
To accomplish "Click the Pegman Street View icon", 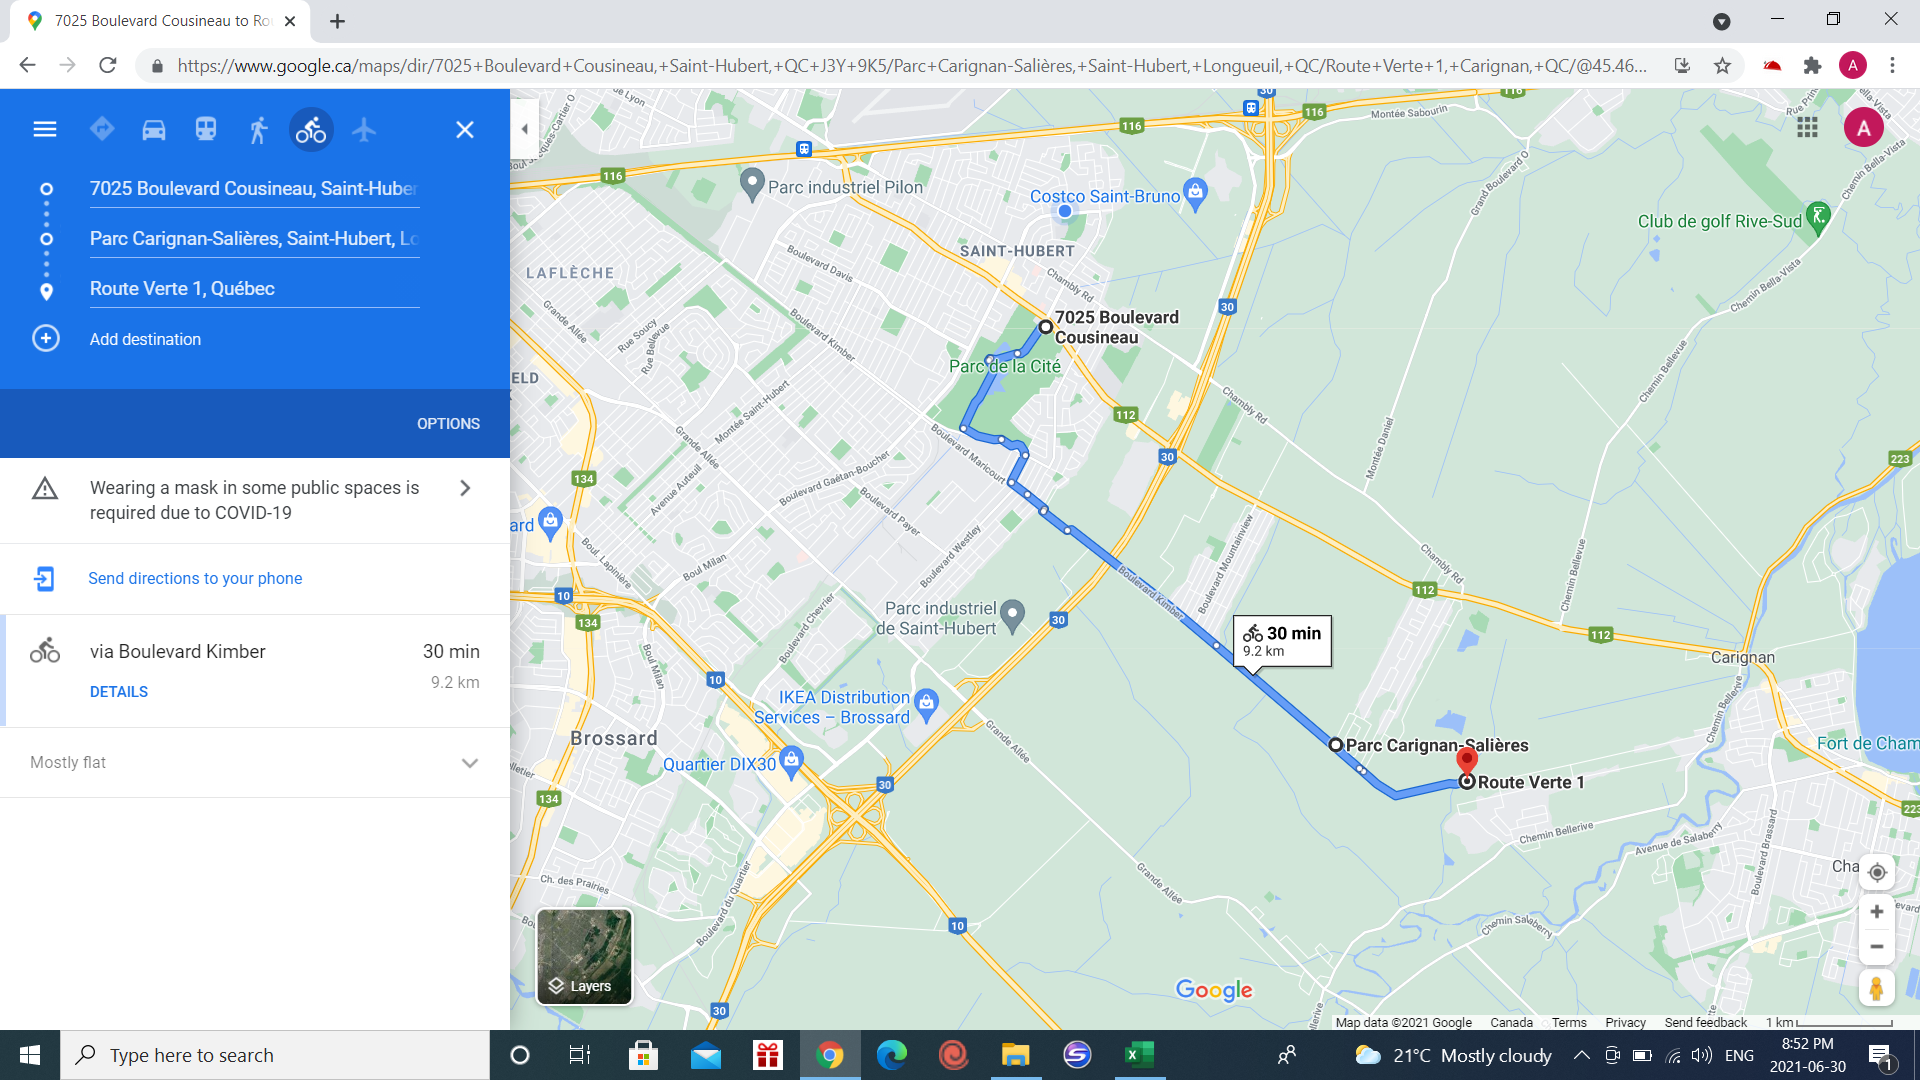I will point(1876,988).
